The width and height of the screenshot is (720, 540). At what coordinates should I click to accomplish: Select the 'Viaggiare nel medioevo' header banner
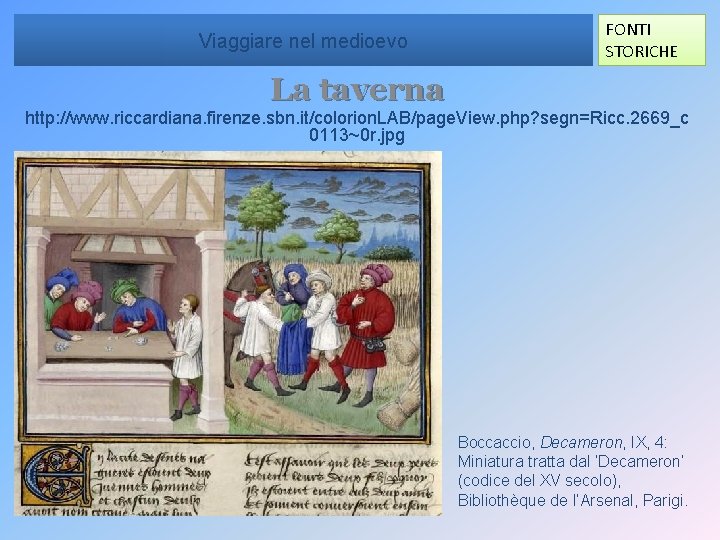click(303, 40)
